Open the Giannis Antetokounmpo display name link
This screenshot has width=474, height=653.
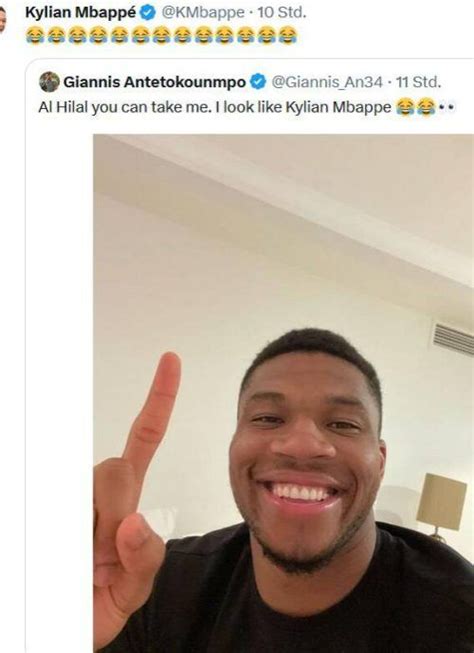point(155,82)
